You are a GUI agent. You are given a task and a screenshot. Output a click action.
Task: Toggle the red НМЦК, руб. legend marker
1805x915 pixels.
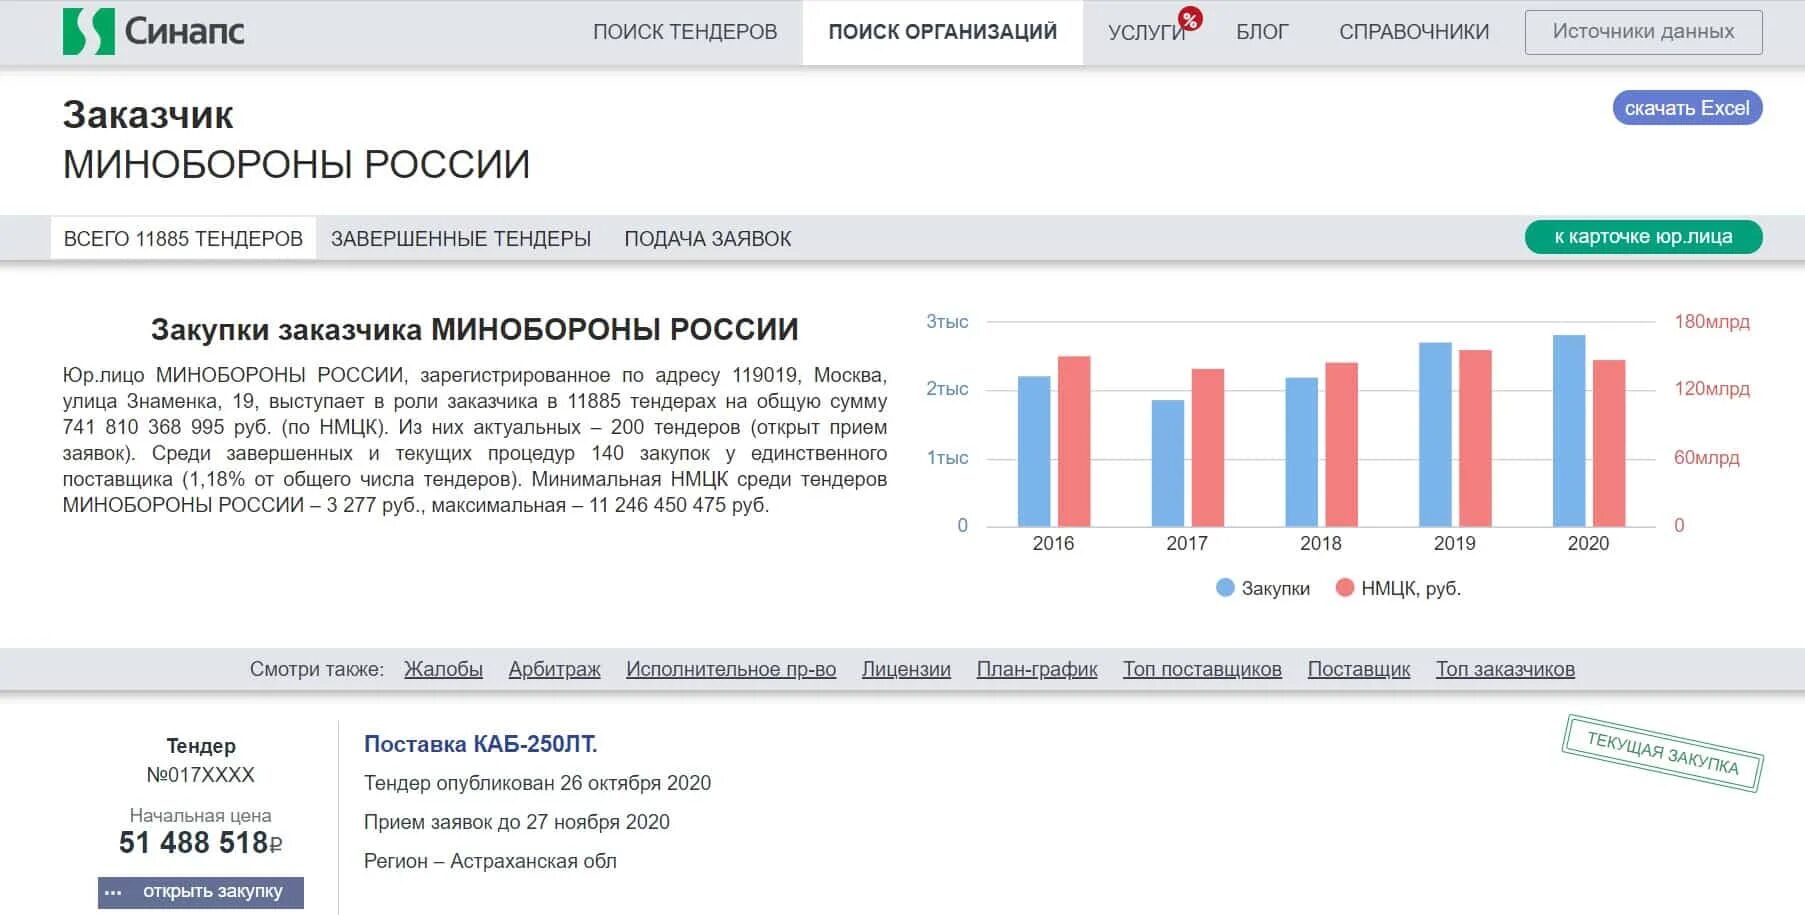[1345, 588]
